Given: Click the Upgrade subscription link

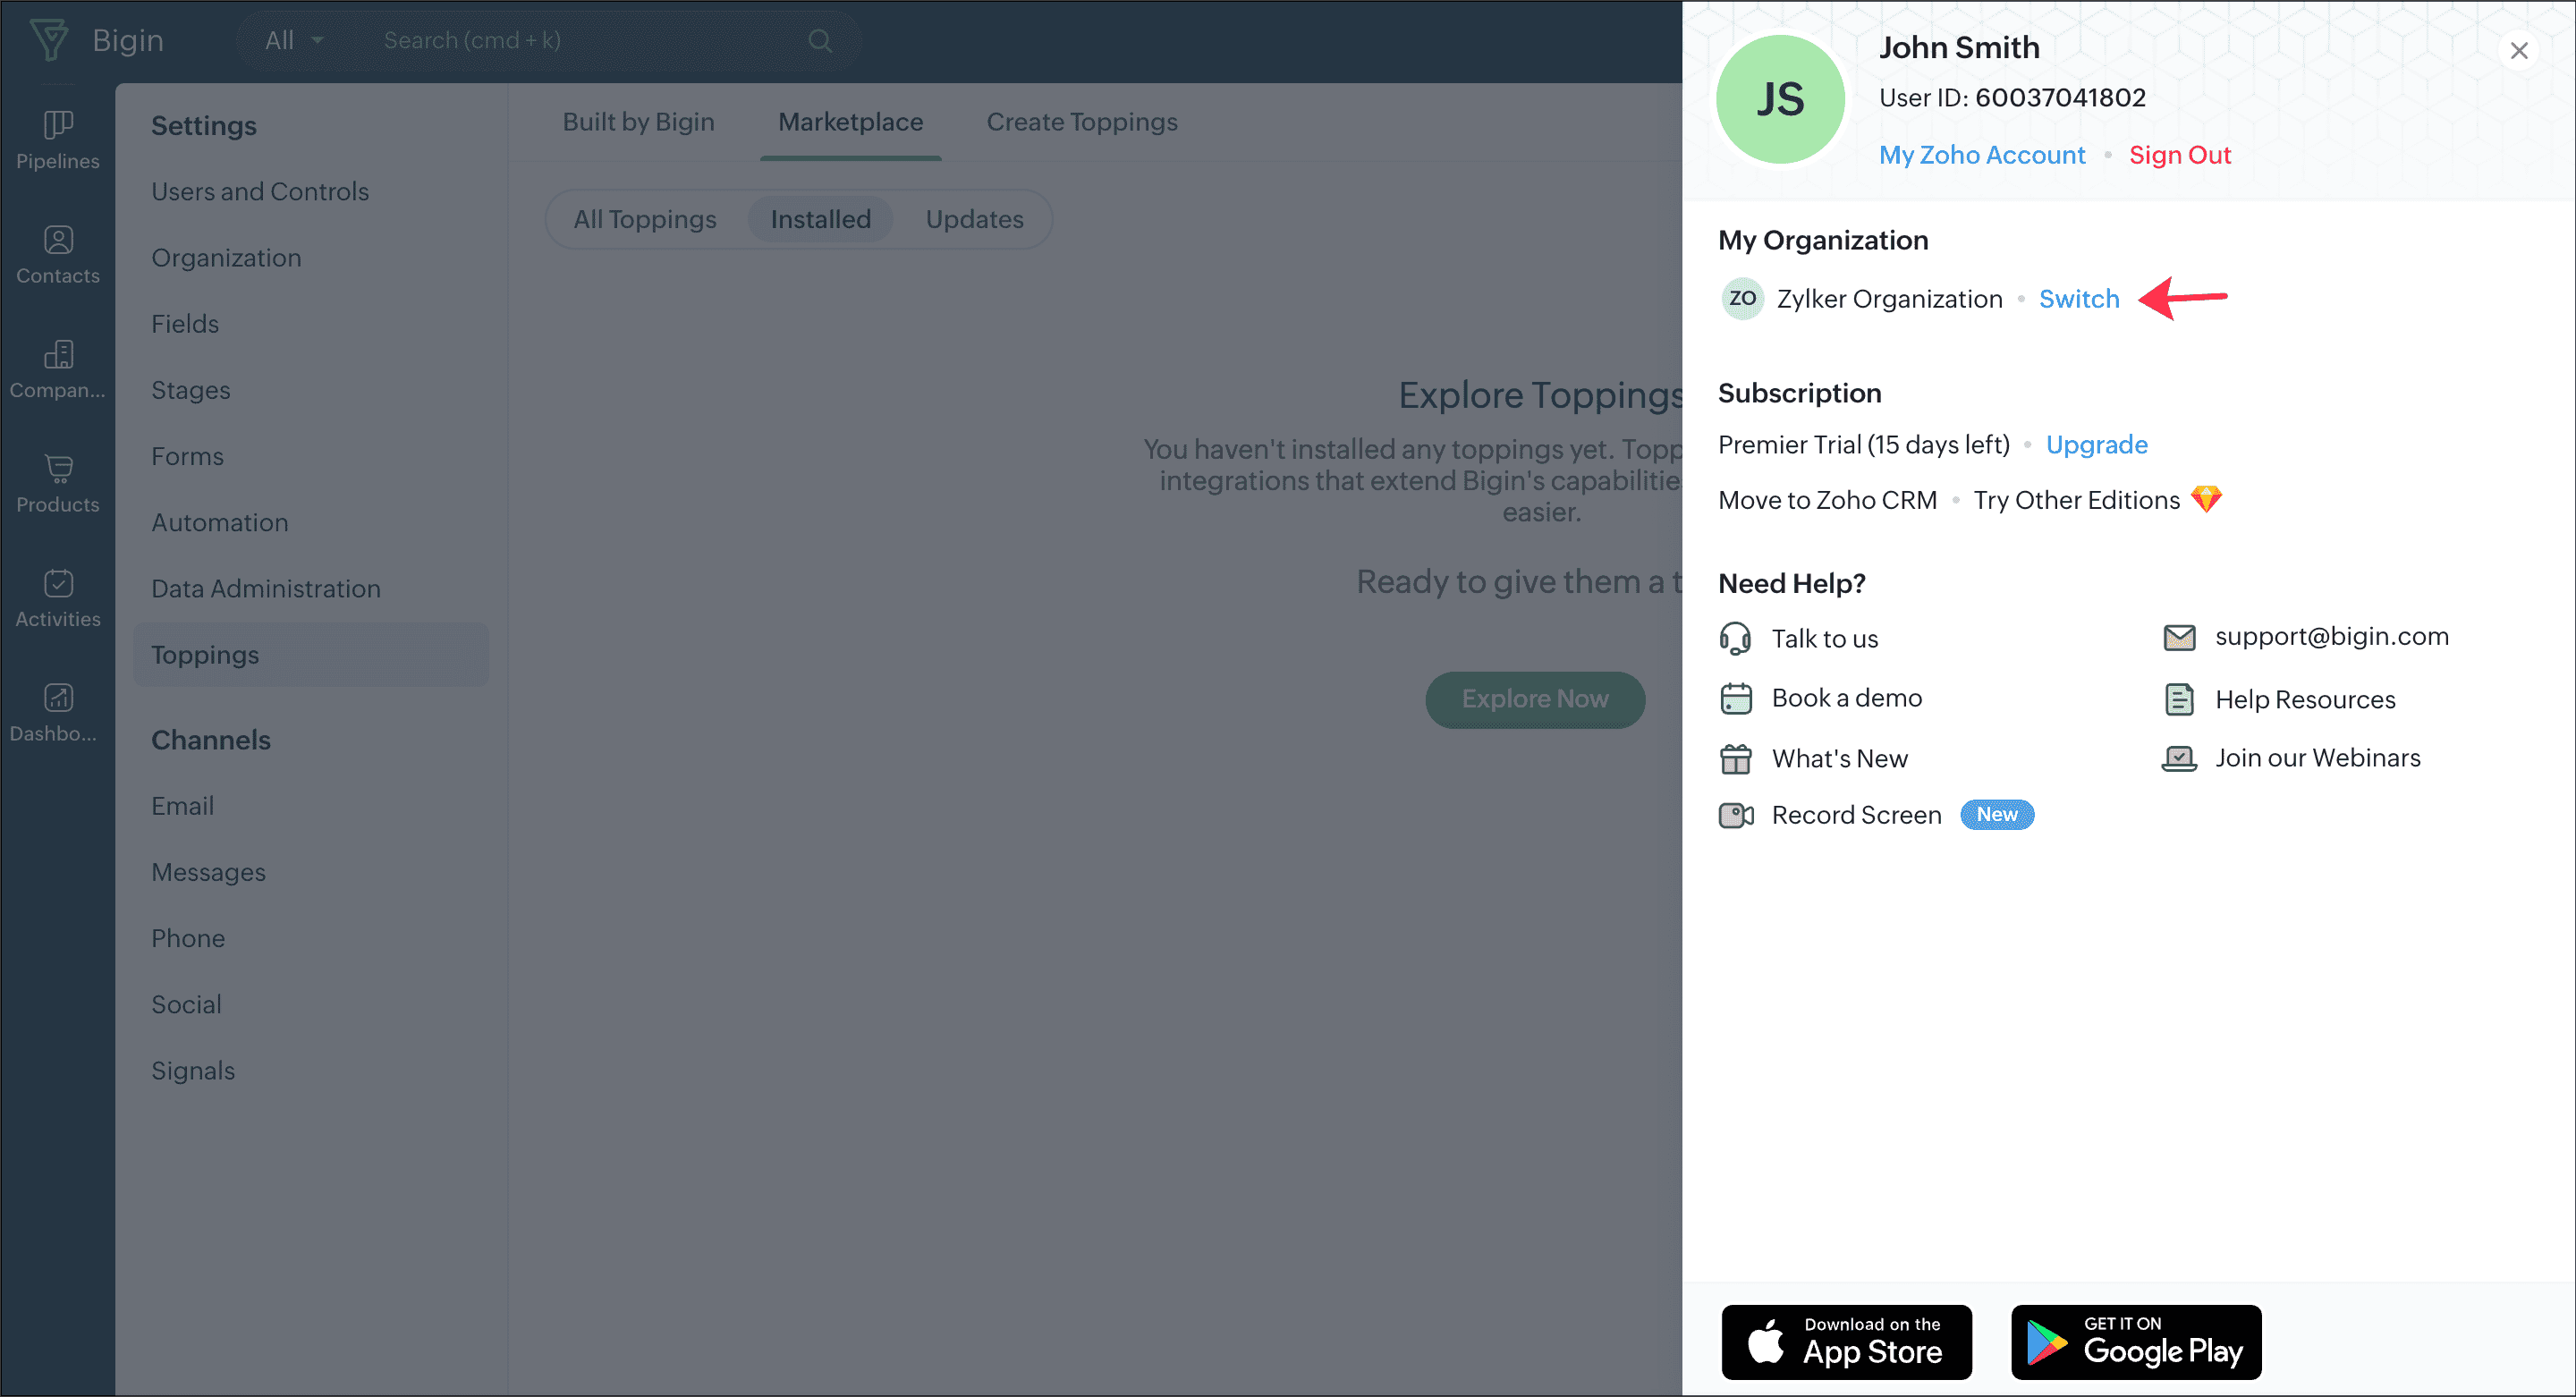Looking at the screenshot, I should click(2096, 444).
